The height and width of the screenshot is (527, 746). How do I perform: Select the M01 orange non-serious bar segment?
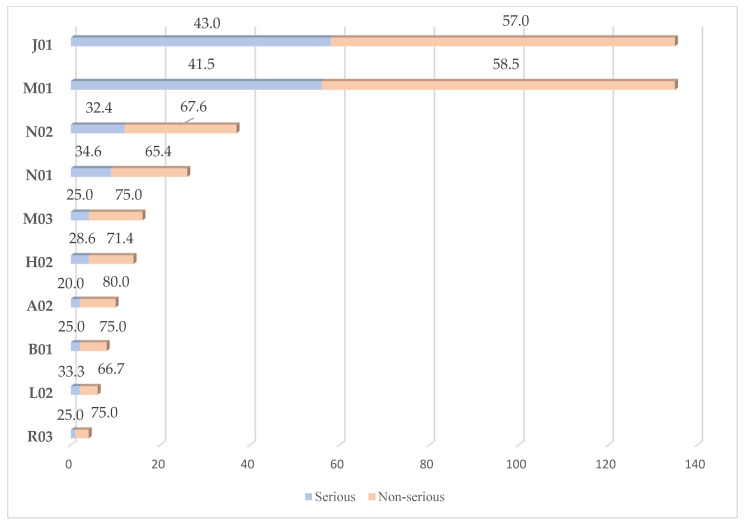point(499,85)
